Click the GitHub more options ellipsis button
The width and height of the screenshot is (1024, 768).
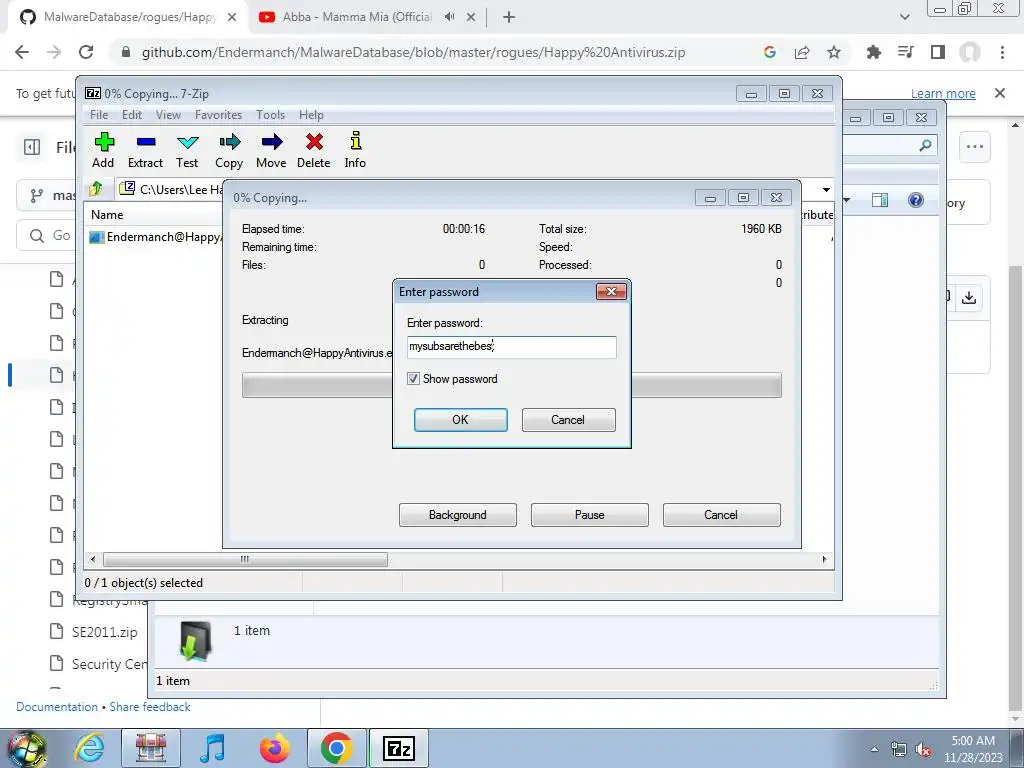[x=975, y=146]
